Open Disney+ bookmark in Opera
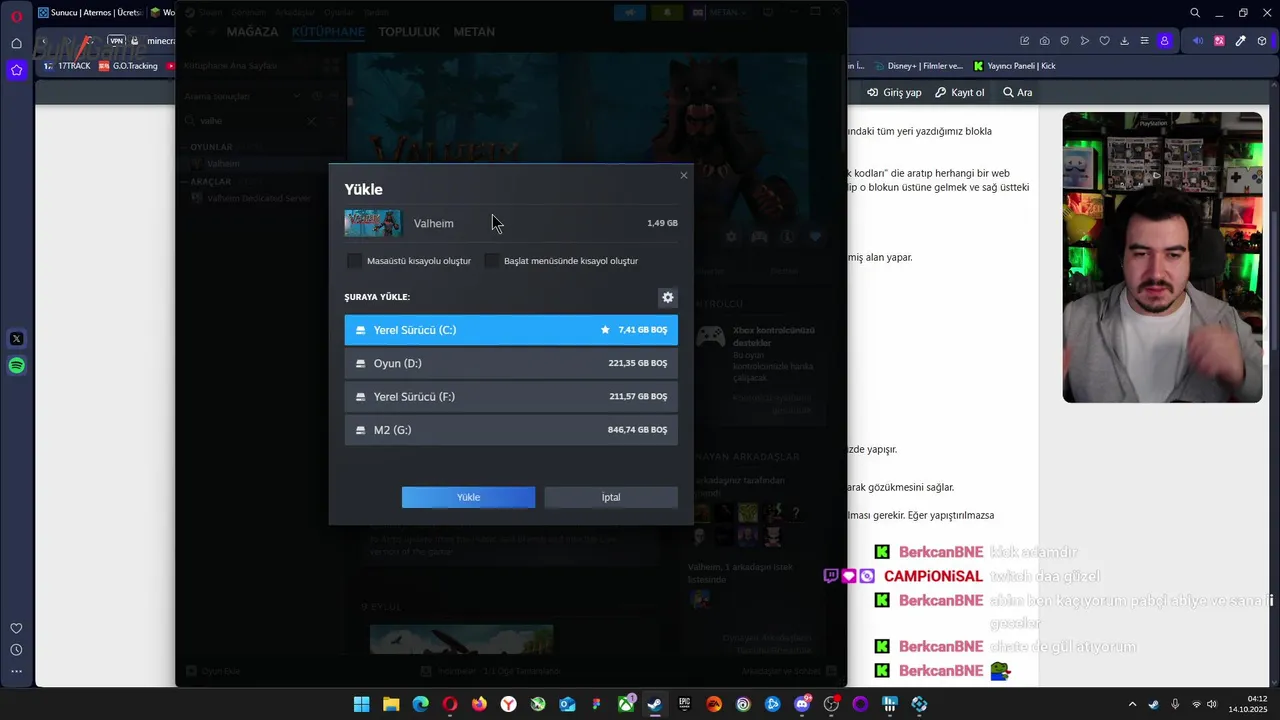 point(918,66)
